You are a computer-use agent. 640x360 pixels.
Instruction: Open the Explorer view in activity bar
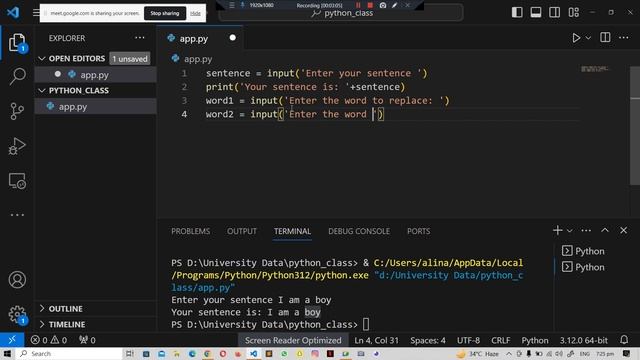(17, 42)
